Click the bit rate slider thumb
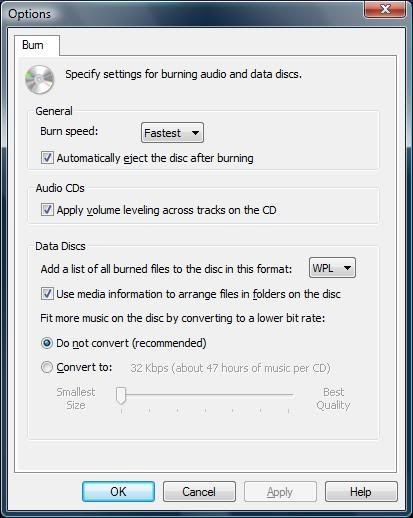The width and height of the screenshot is (413, 518). 121,395
